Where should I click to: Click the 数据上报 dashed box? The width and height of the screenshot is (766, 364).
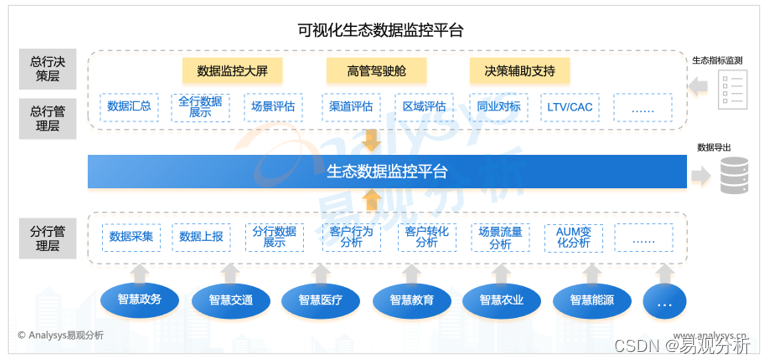coord(201,237)
